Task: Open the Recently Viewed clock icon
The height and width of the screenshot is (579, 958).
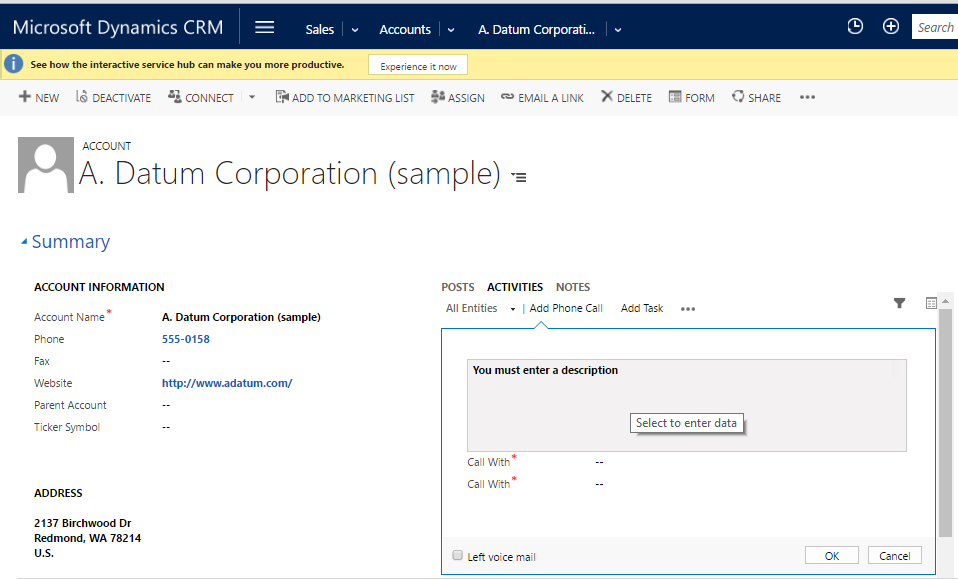Action: pyautogui.click(x=855, y=26)
